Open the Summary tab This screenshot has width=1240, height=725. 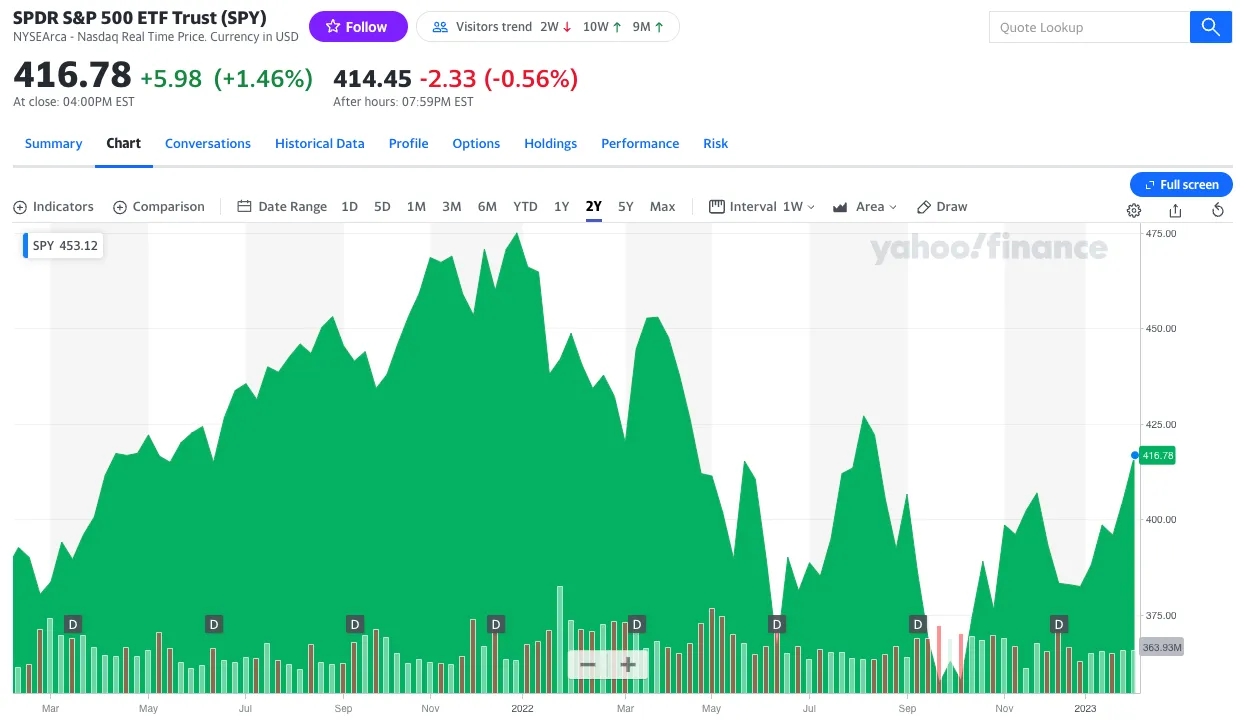(x=53, y=144)
